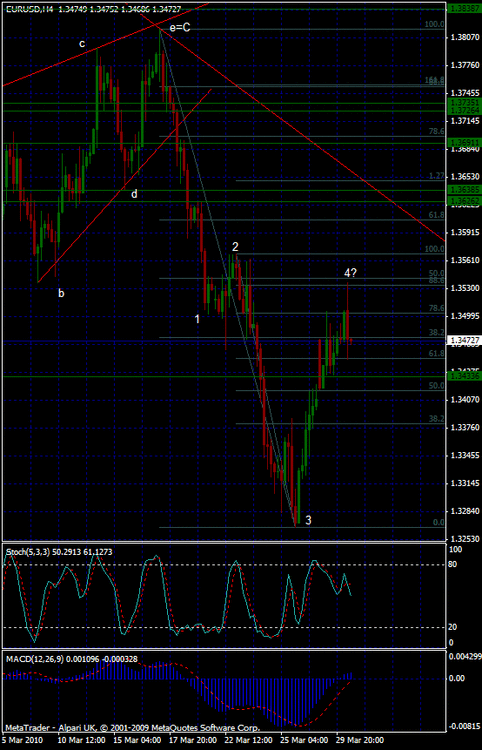The image size is (482, 750).
Task: Click the 1.33455 price axis value
Action: point(465,455)
